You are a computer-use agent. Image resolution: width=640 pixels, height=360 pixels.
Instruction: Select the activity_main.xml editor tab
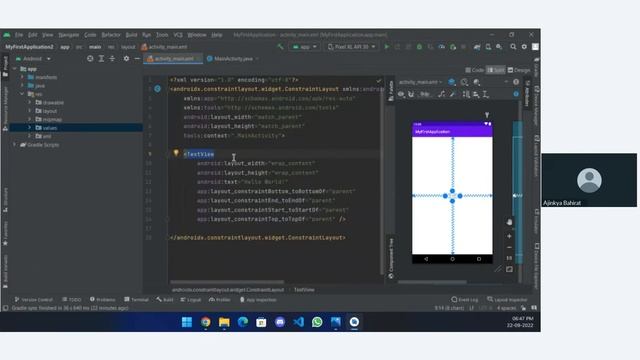pos(174,59)
